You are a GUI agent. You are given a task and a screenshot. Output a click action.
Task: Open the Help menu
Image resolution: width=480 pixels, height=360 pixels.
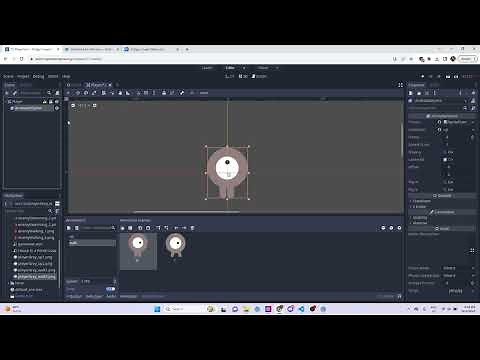66,76
